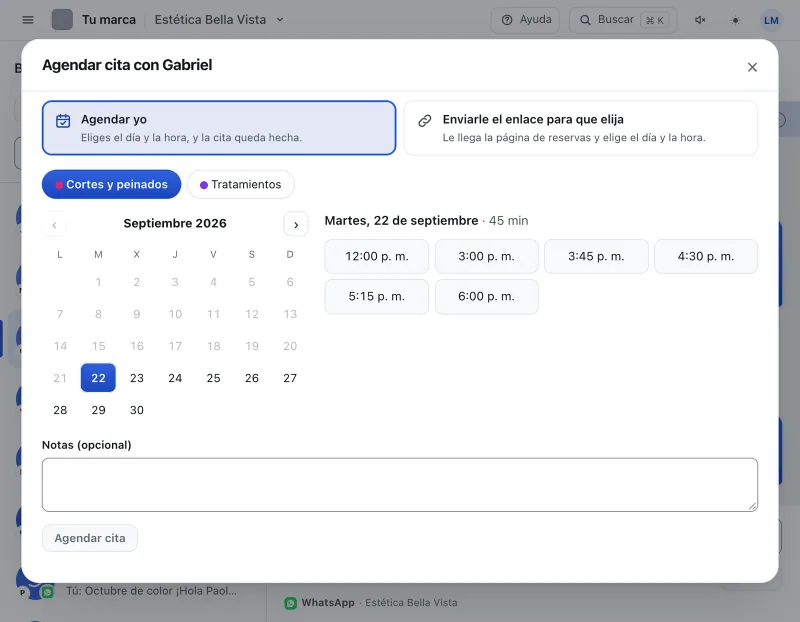Select day 24 in the calendar

tap(175, 378)
